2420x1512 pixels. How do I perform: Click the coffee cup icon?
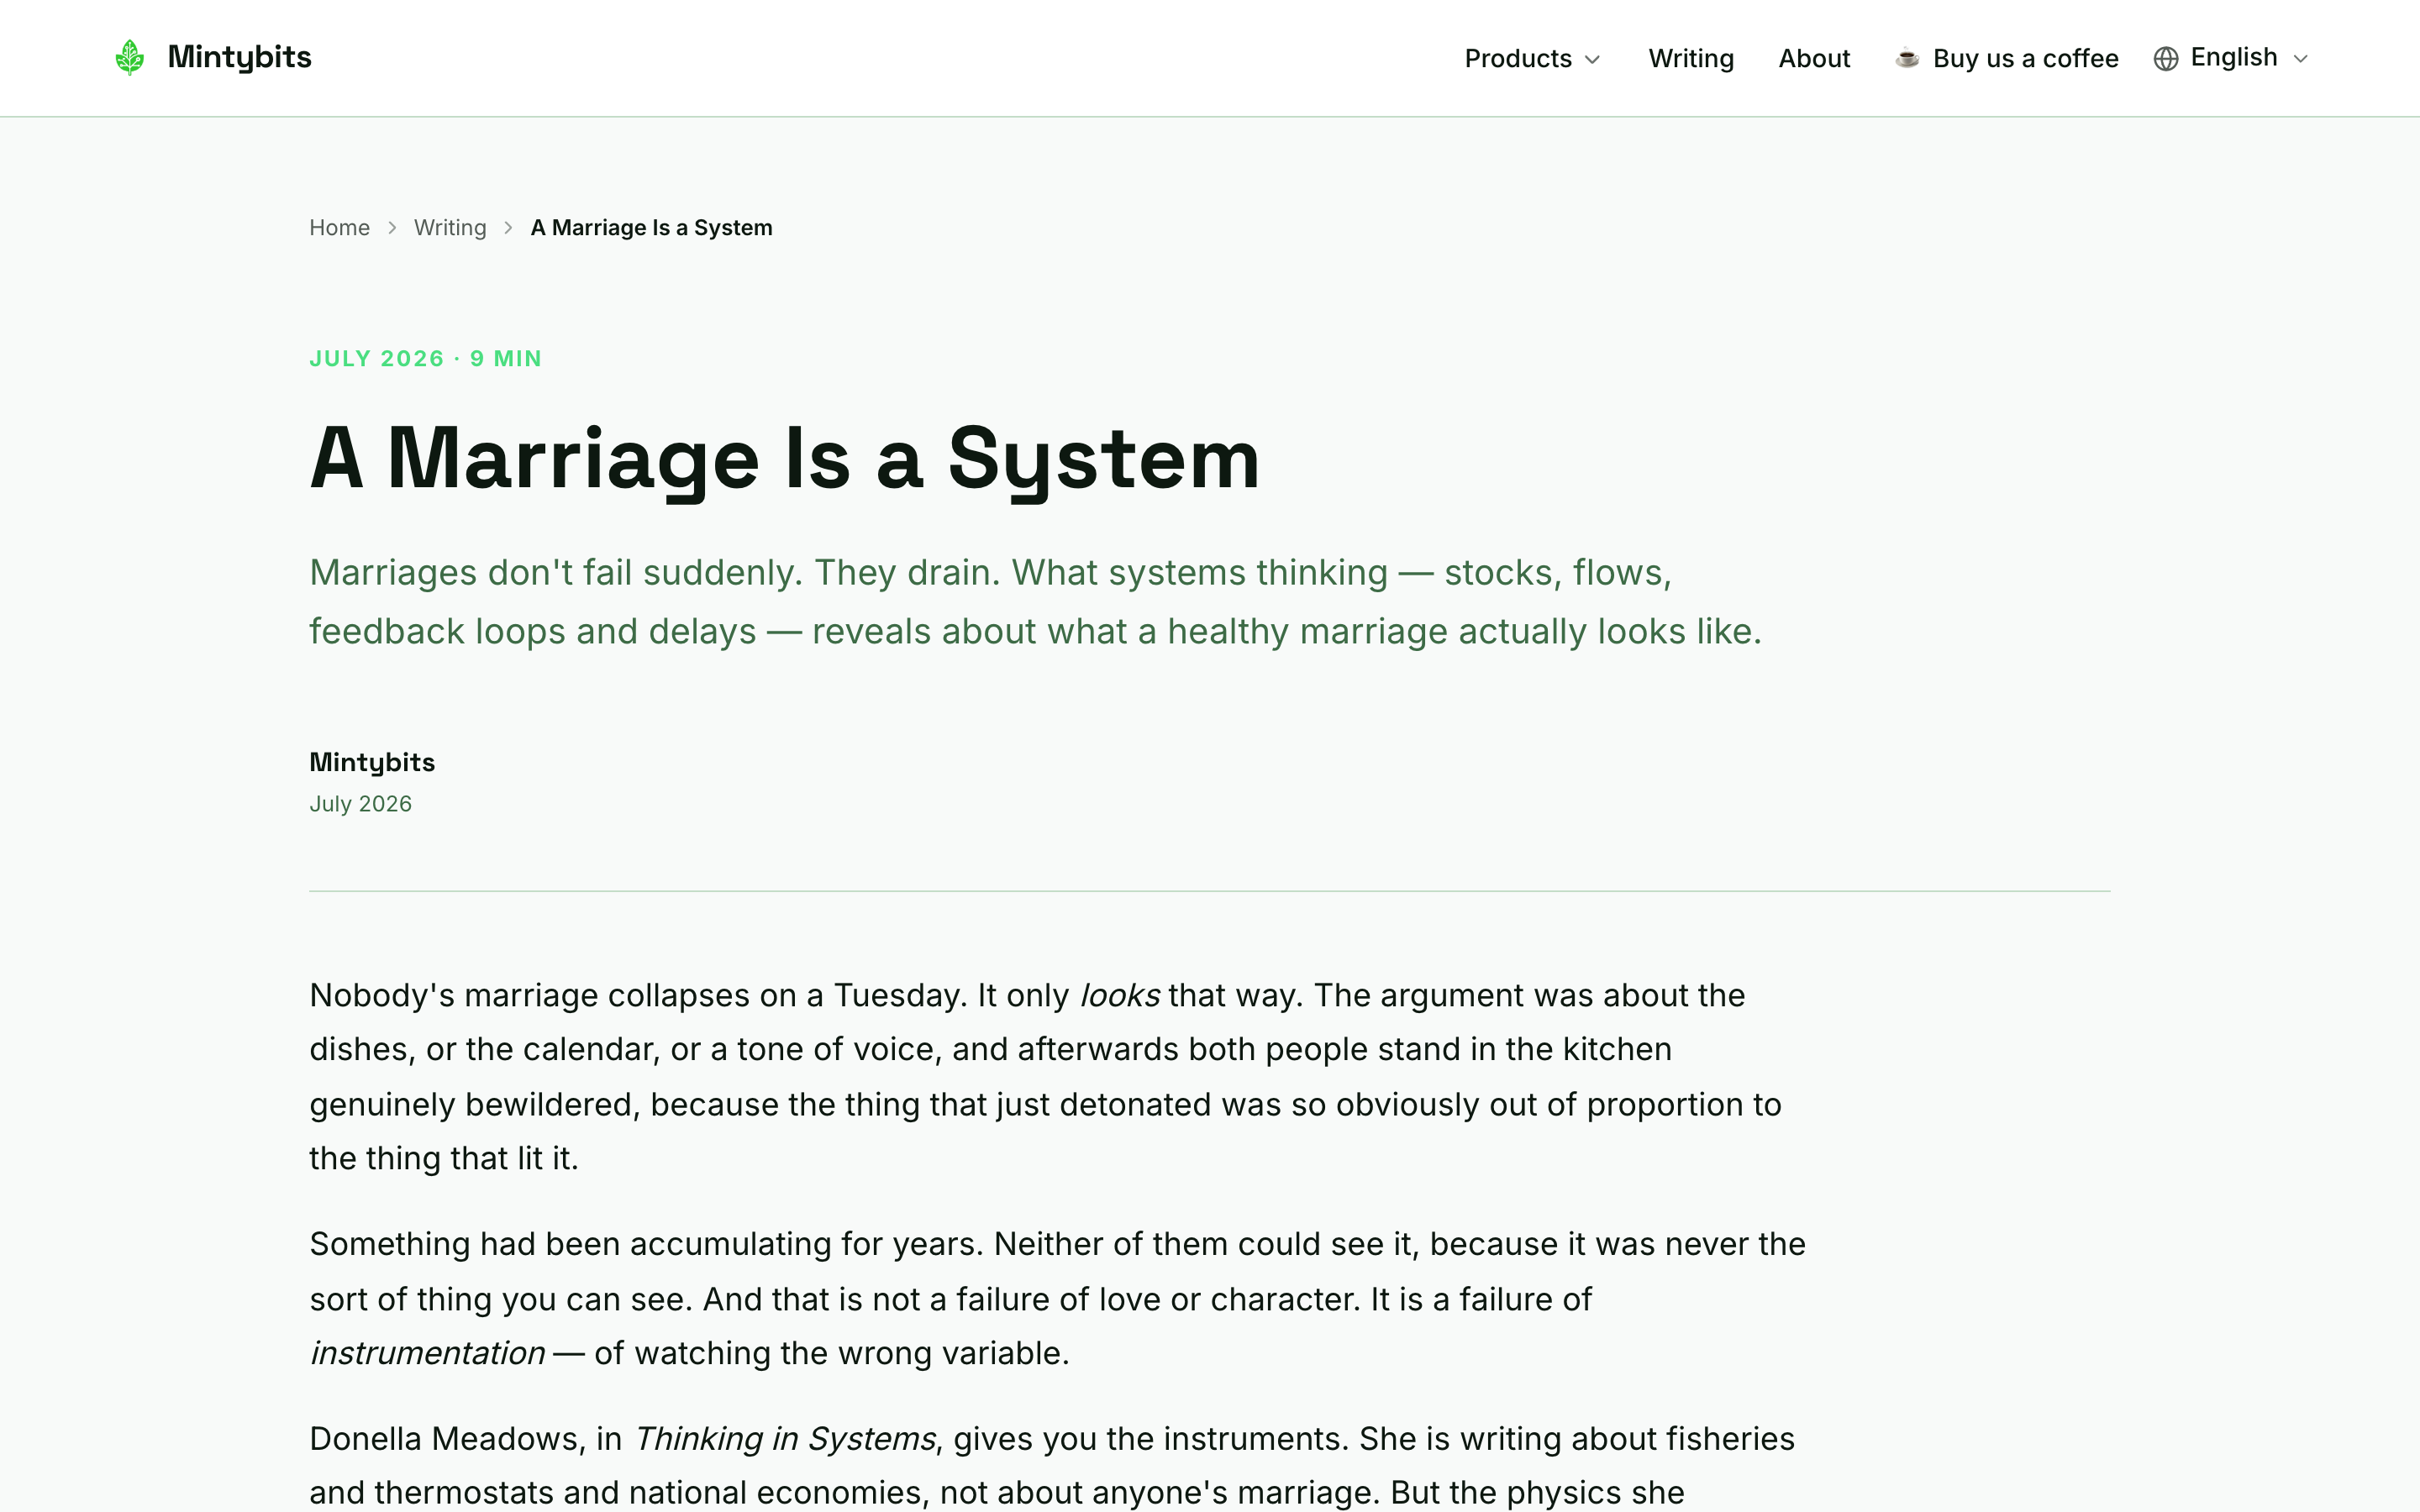[x=1907, y=58]
